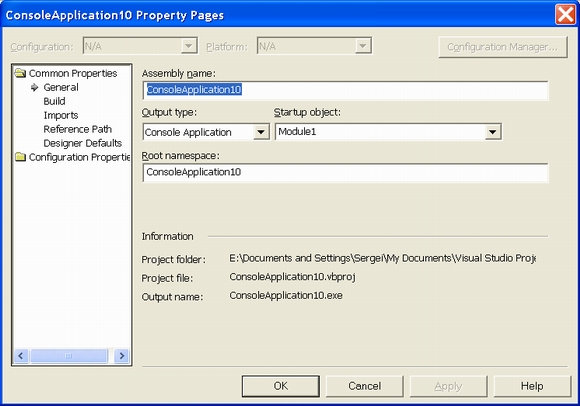The image size is (580, 406).
Task: Click the Common Properties open folder icon
Action: coord(20,73)
